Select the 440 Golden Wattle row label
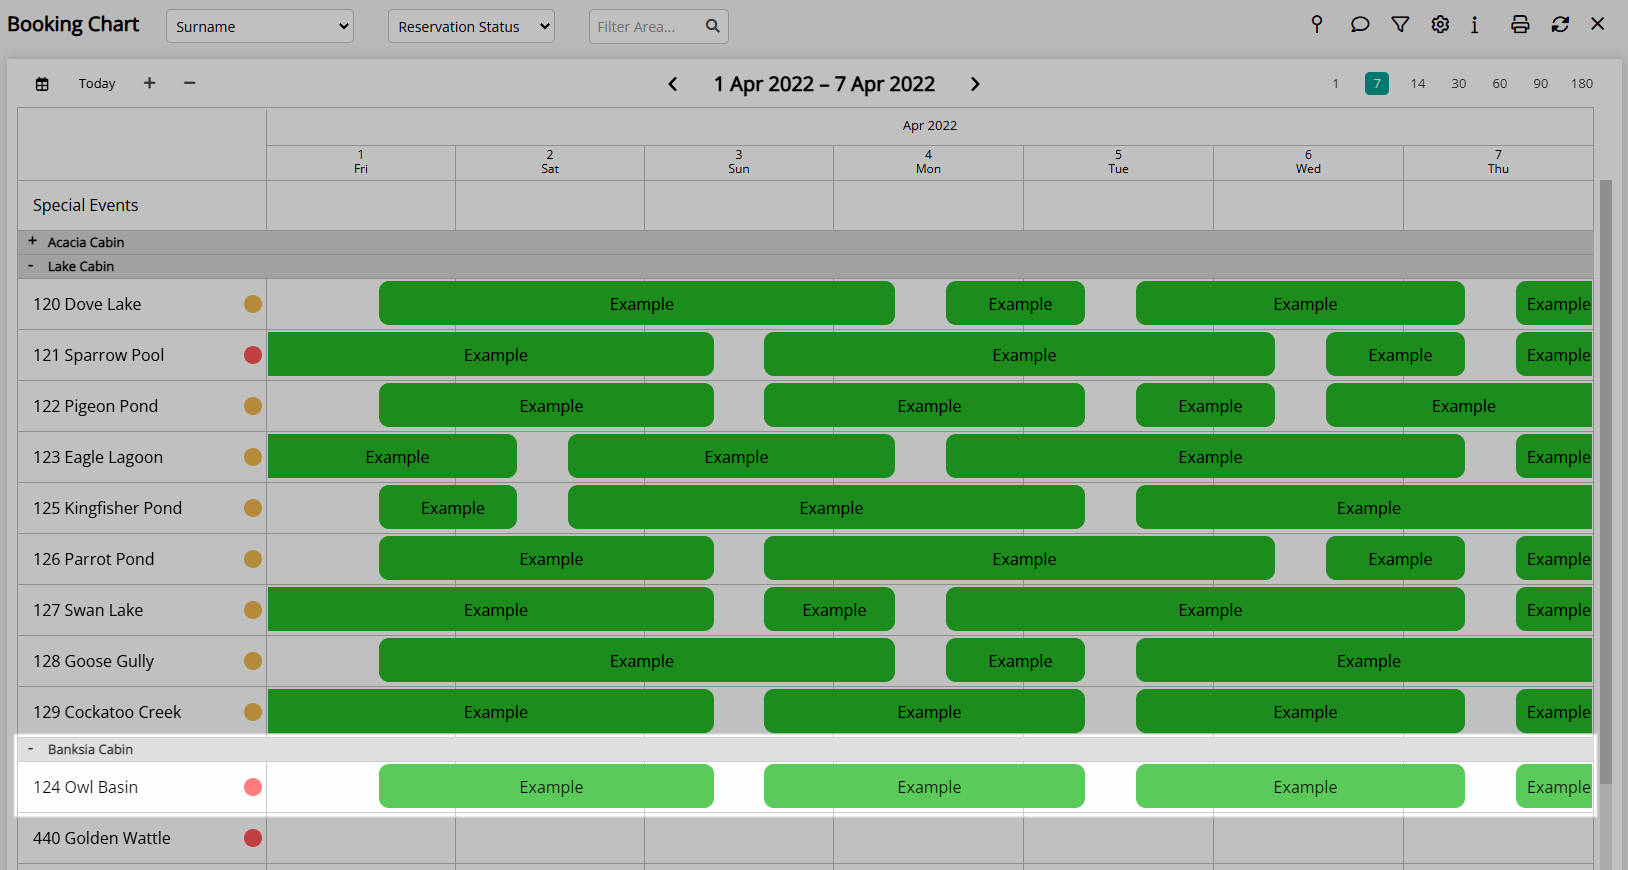The image size is (1628, 870). pyautogui.click(x=102, y=838)
